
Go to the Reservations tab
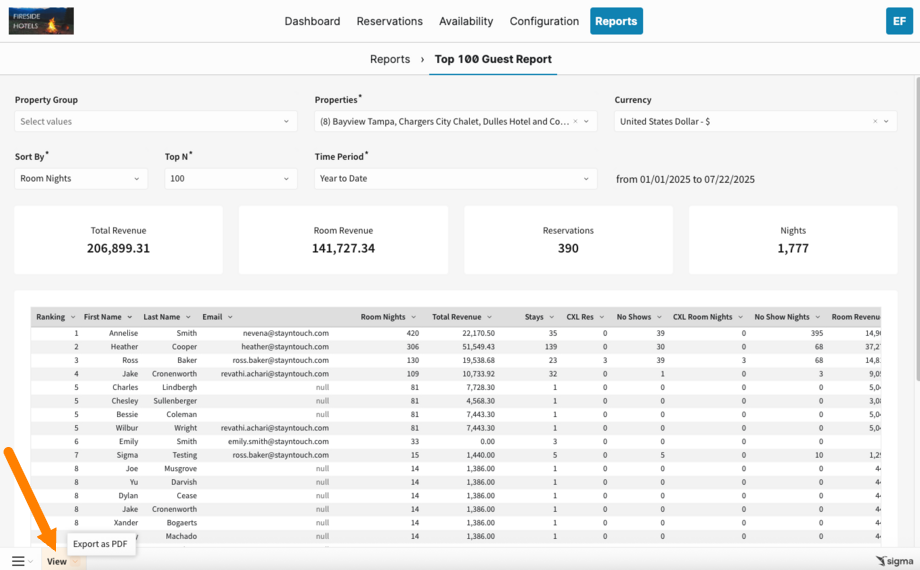[390, 21]
